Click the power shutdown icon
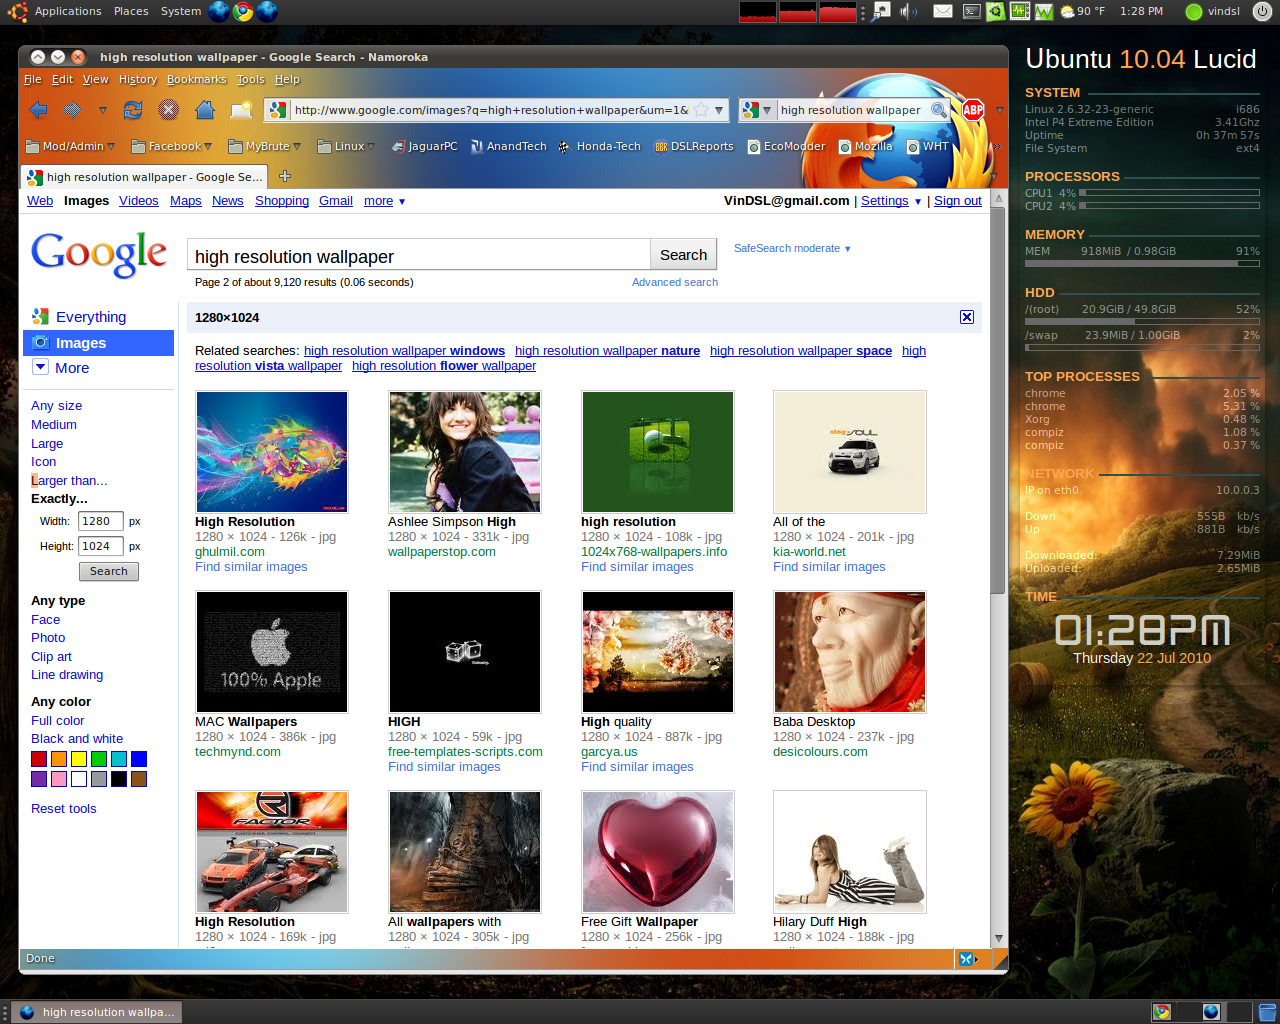 pyautogui.click(x=1262, y=11)
